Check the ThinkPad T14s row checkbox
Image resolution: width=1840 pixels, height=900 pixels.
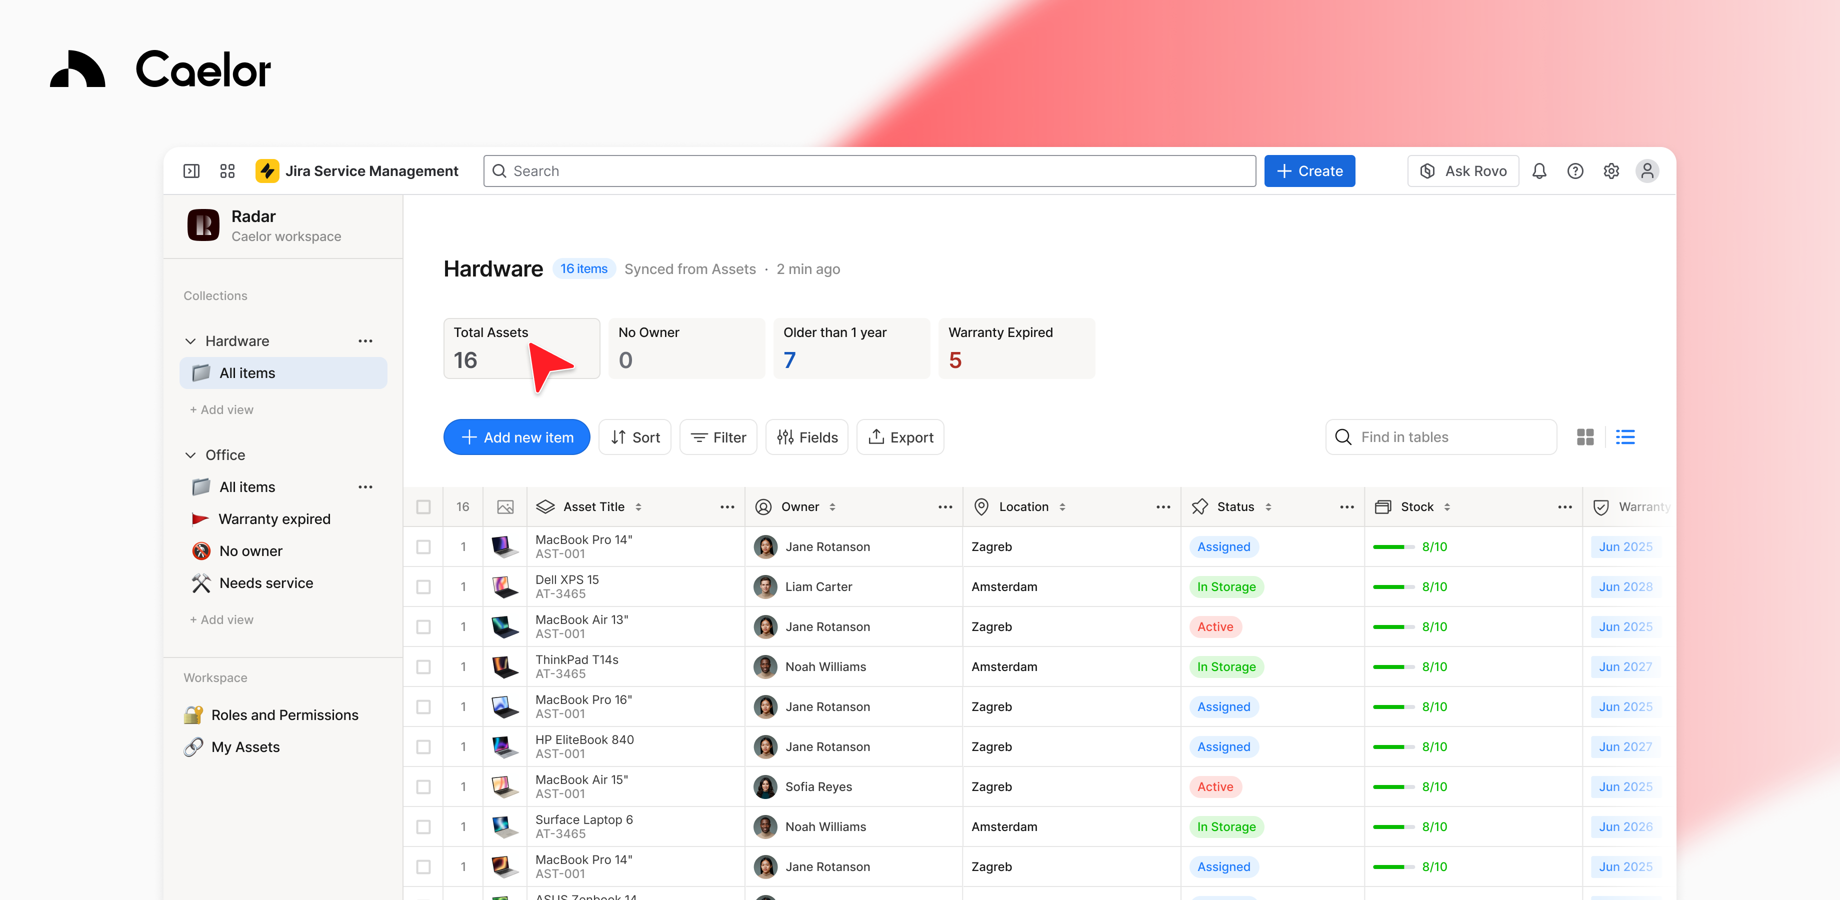(424, 667)
